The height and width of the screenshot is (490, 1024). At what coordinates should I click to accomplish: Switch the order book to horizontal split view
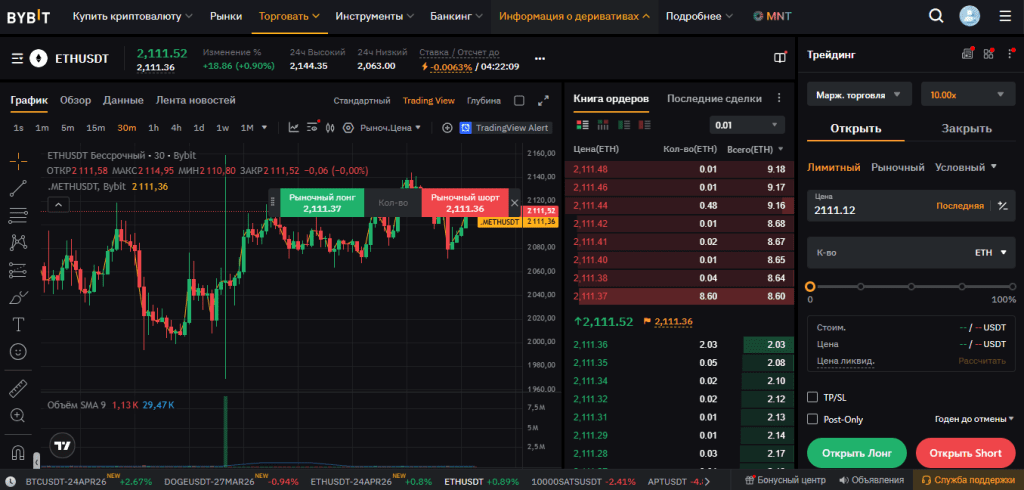603,124
